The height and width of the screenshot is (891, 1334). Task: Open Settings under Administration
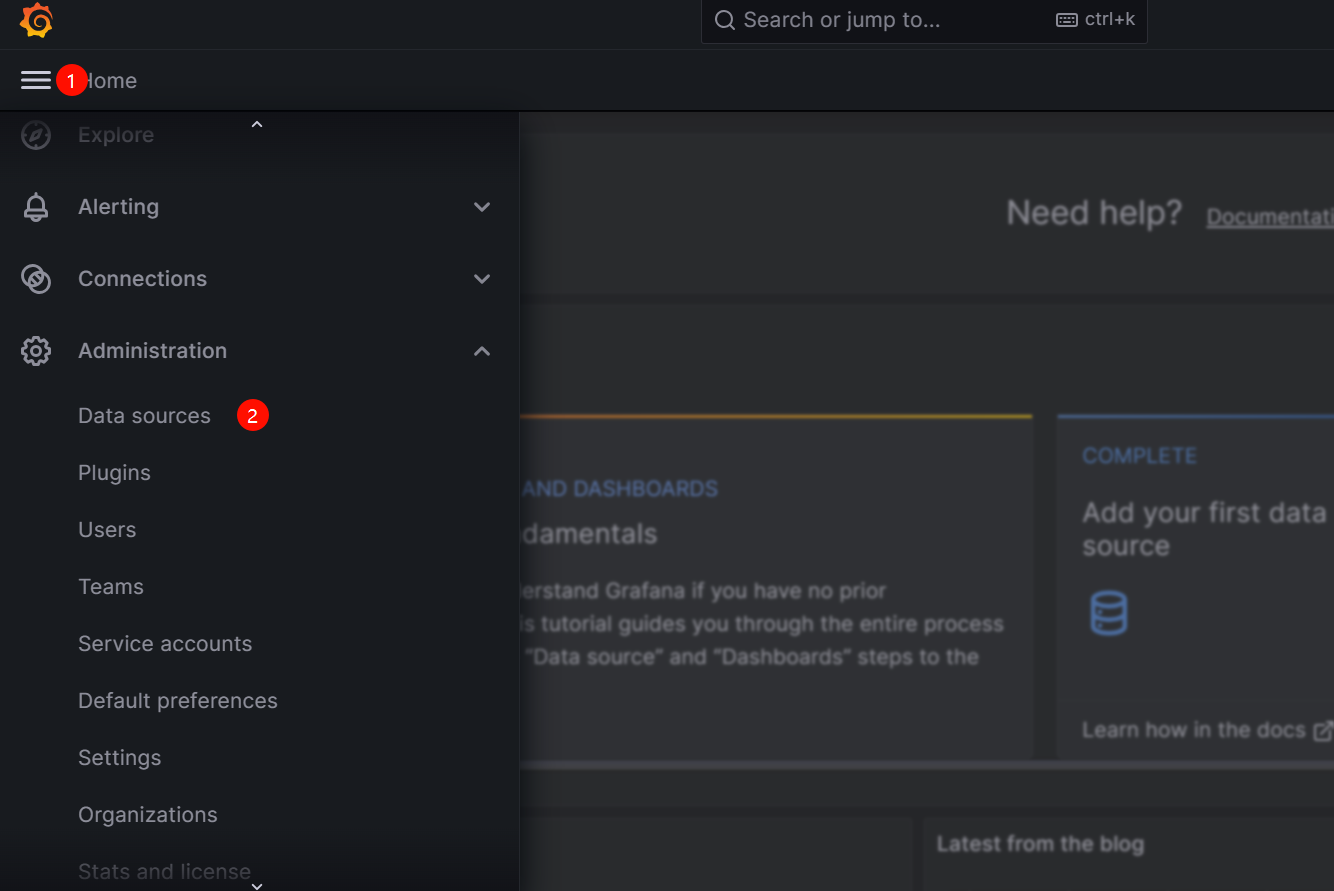click(x=119, y=758)
